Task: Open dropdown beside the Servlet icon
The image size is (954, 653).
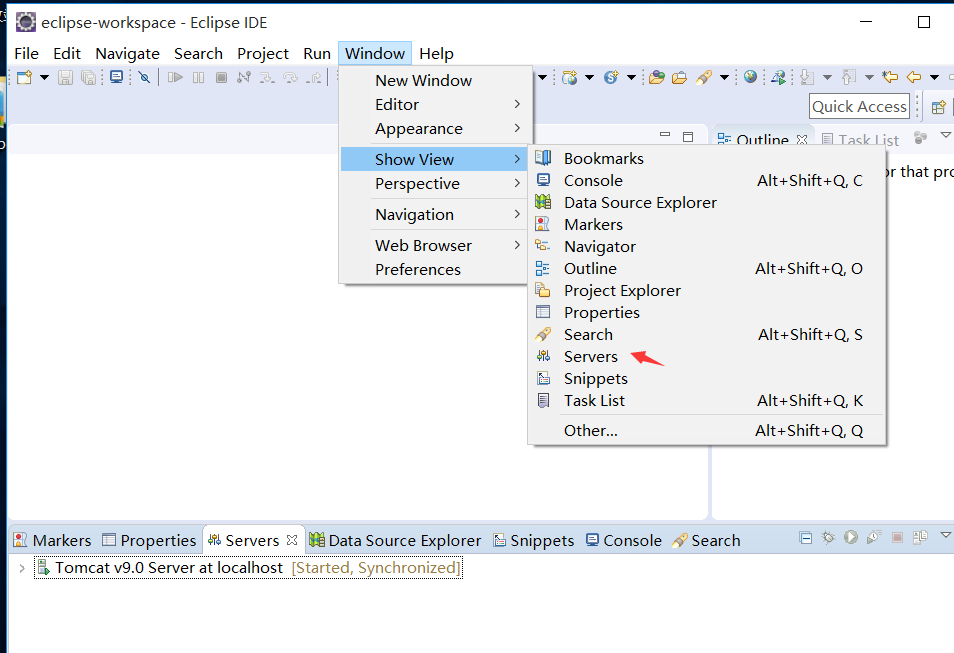Action: pos(631,77)
